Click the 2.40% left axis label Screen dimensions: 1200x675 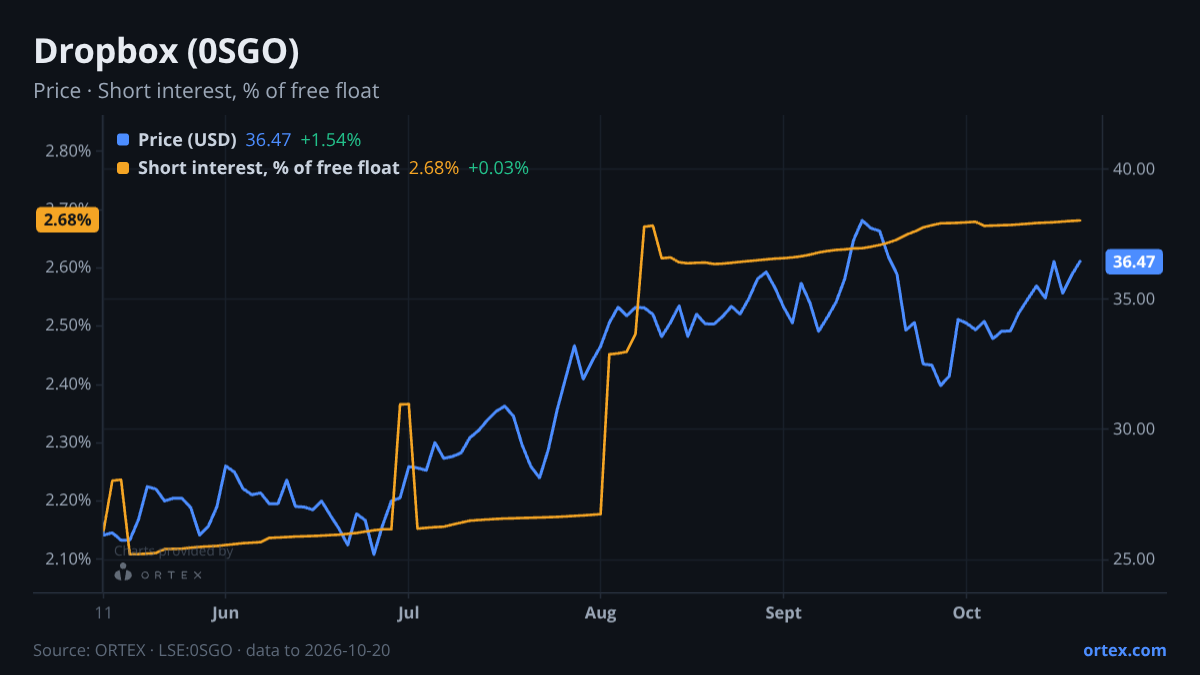[68, 384]
